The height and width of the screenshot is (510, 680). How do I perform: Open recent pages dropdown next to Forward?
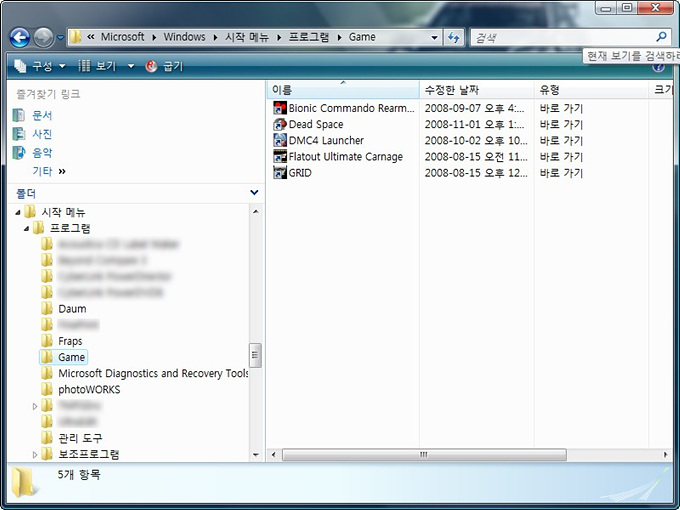pyautogui.click(x=60, y=38)
